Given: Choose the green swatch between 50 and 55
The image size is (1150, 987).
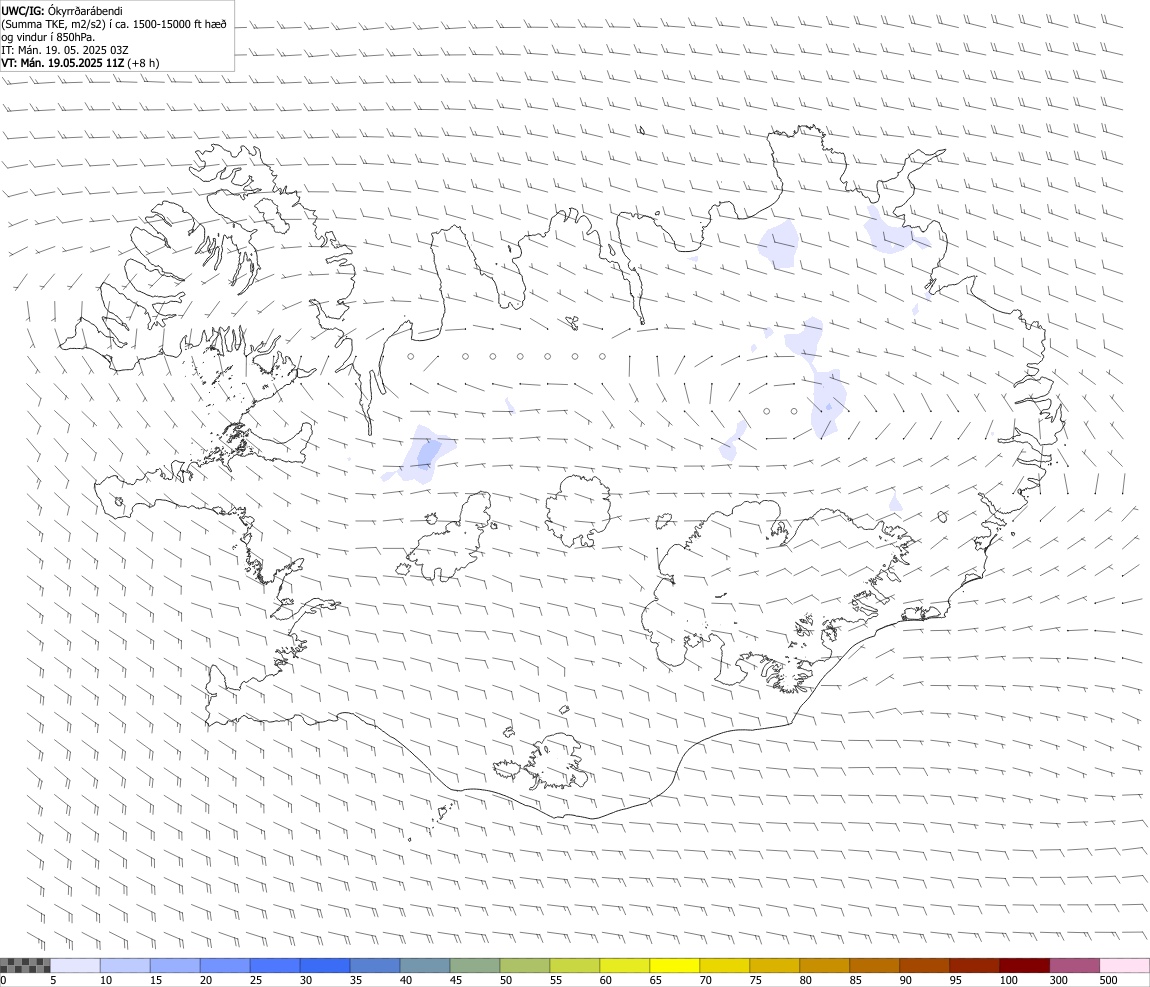Looking at the screenshot, I should click(524, 965).
